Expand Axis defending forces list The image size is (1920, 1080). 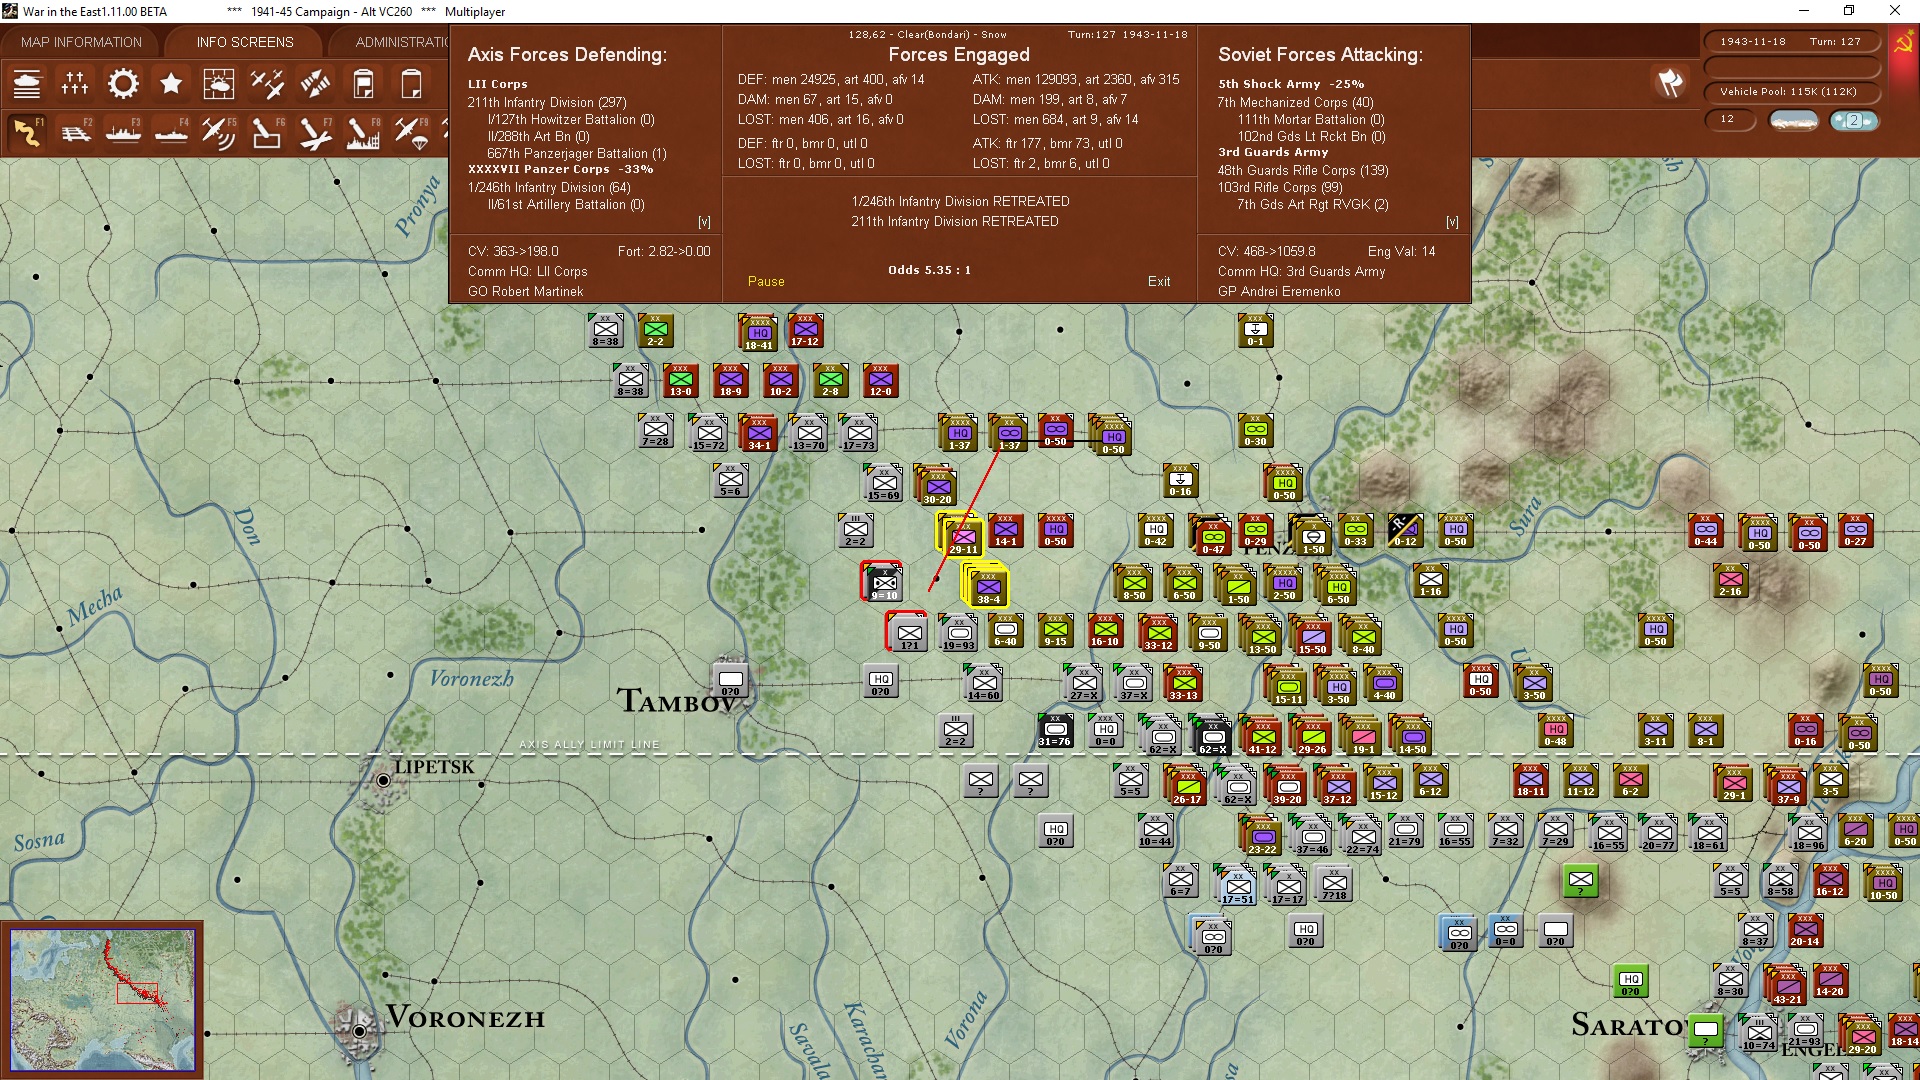point(704,222)
